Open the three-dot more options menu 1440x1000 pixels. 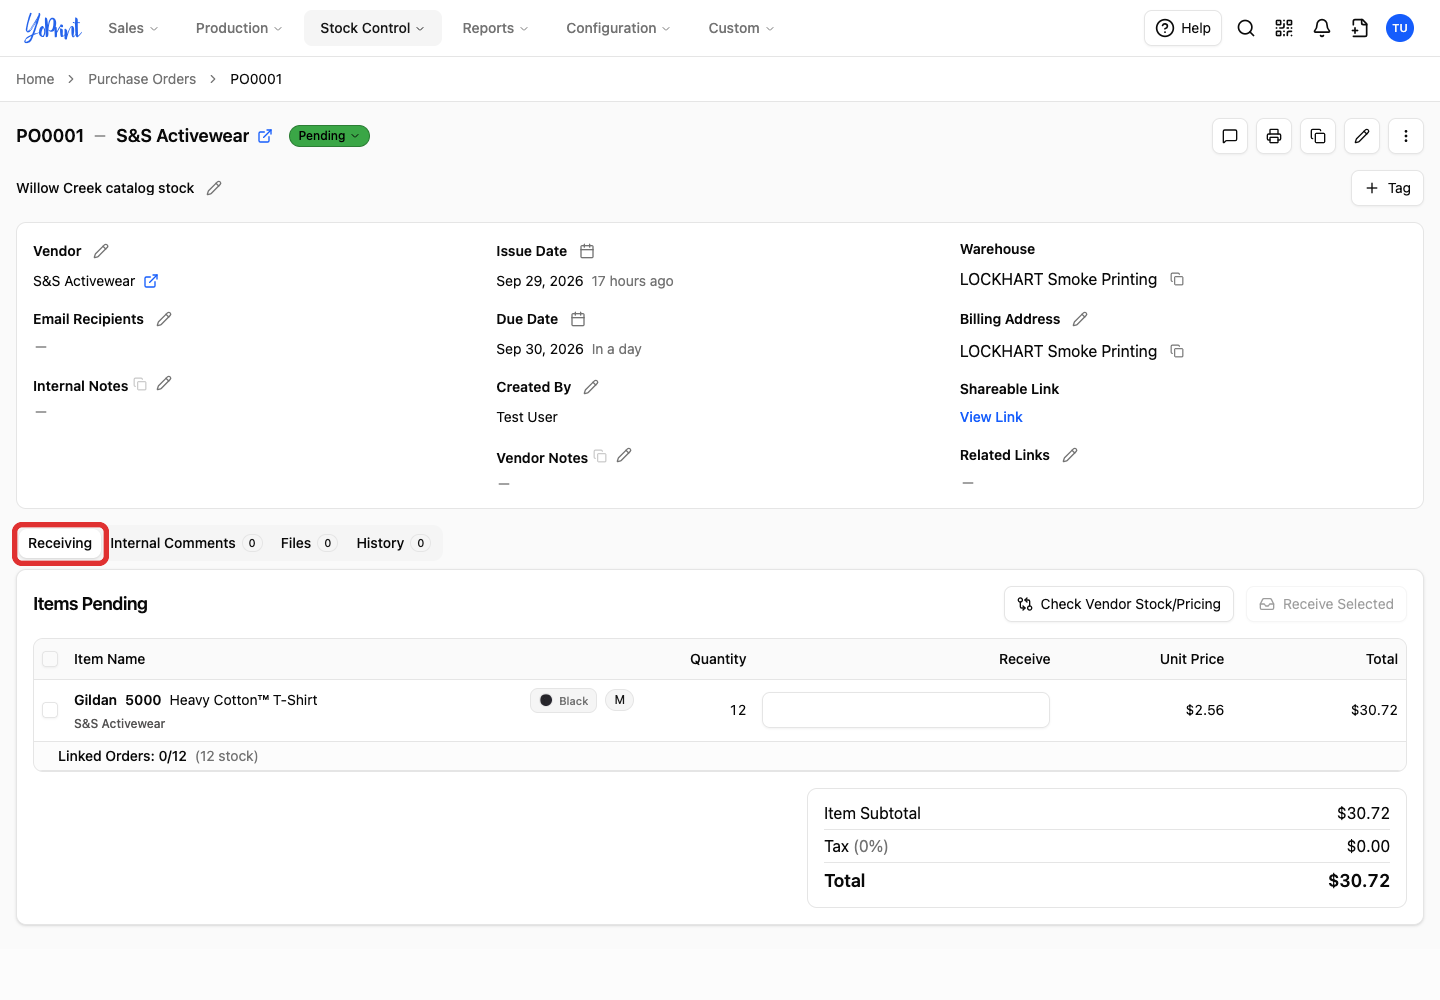pyautogui.click(x=1406, y=136)
